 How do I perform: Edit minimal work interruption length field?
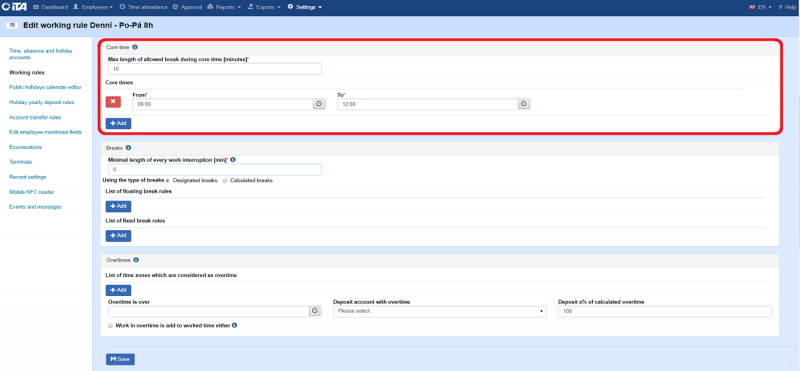(x=214, y=169)
